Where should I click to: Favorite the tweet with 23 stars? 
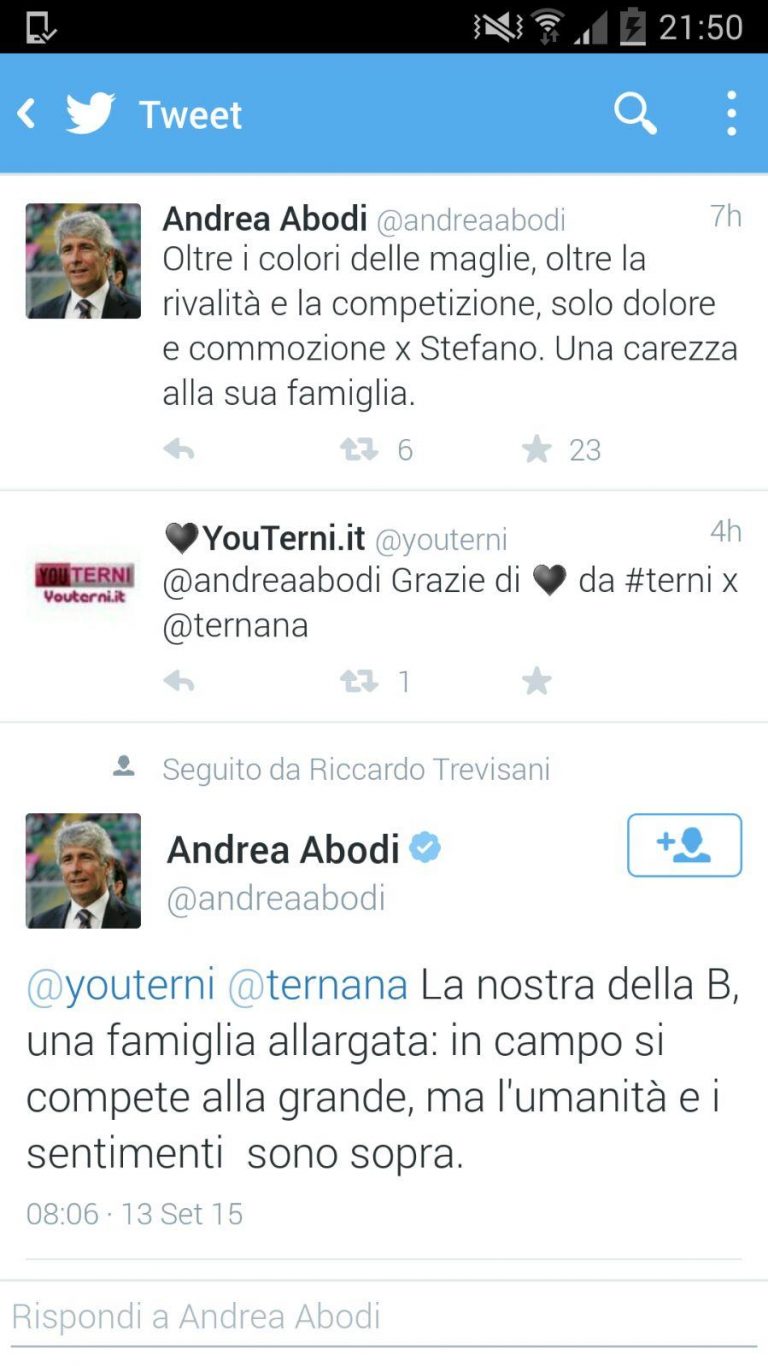(537, 450)
